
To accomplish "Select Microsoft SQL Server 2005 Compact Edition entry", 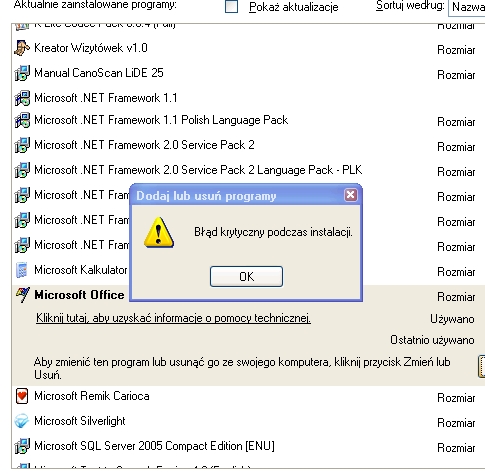I will coord(245,446).
